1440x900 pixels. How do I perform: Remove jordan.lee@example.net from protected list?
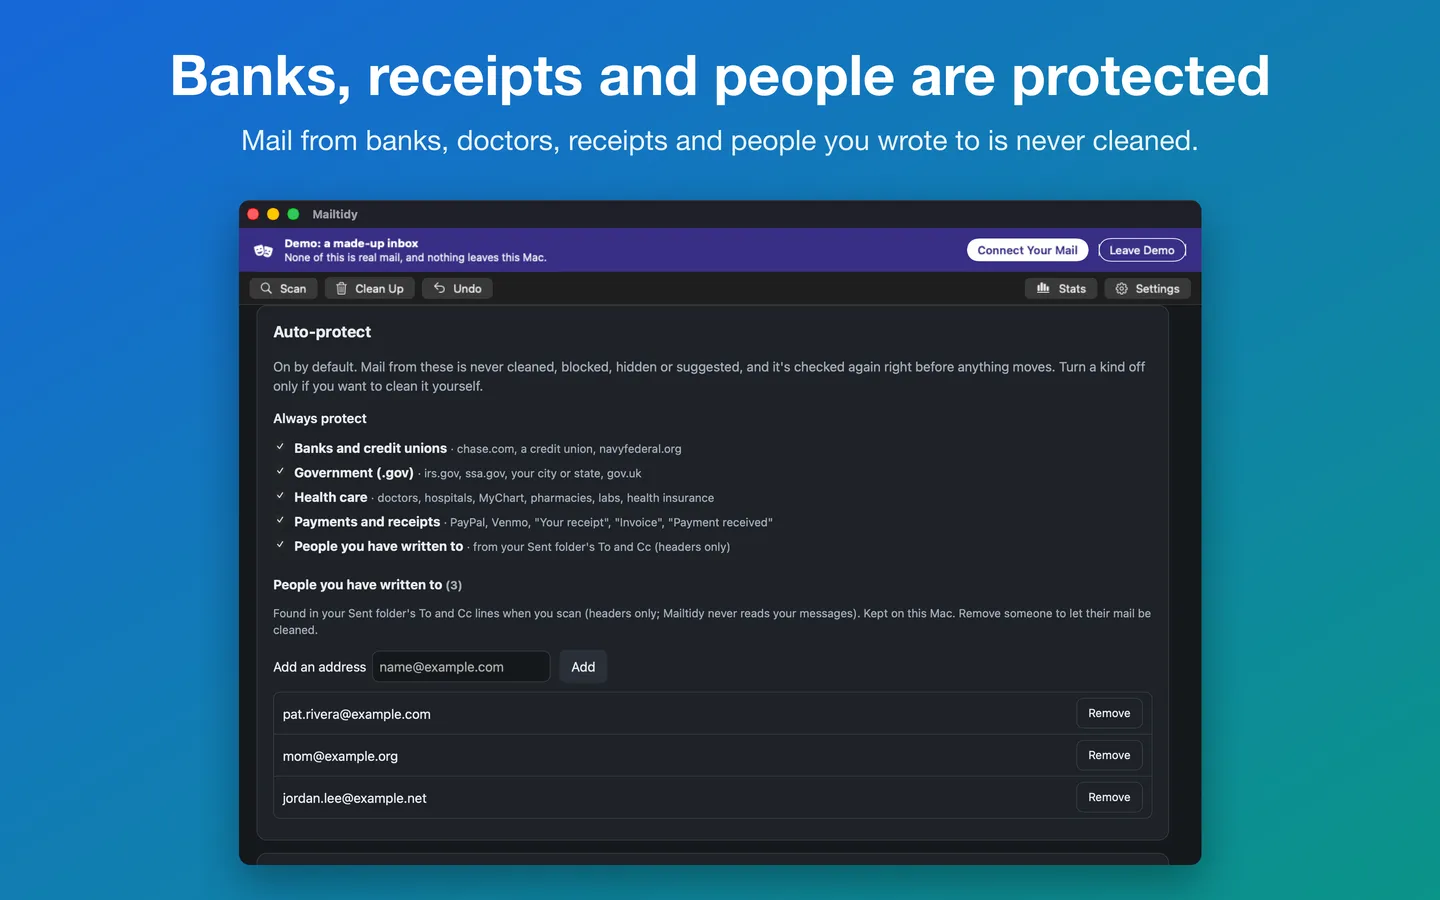coord(1109,797)
